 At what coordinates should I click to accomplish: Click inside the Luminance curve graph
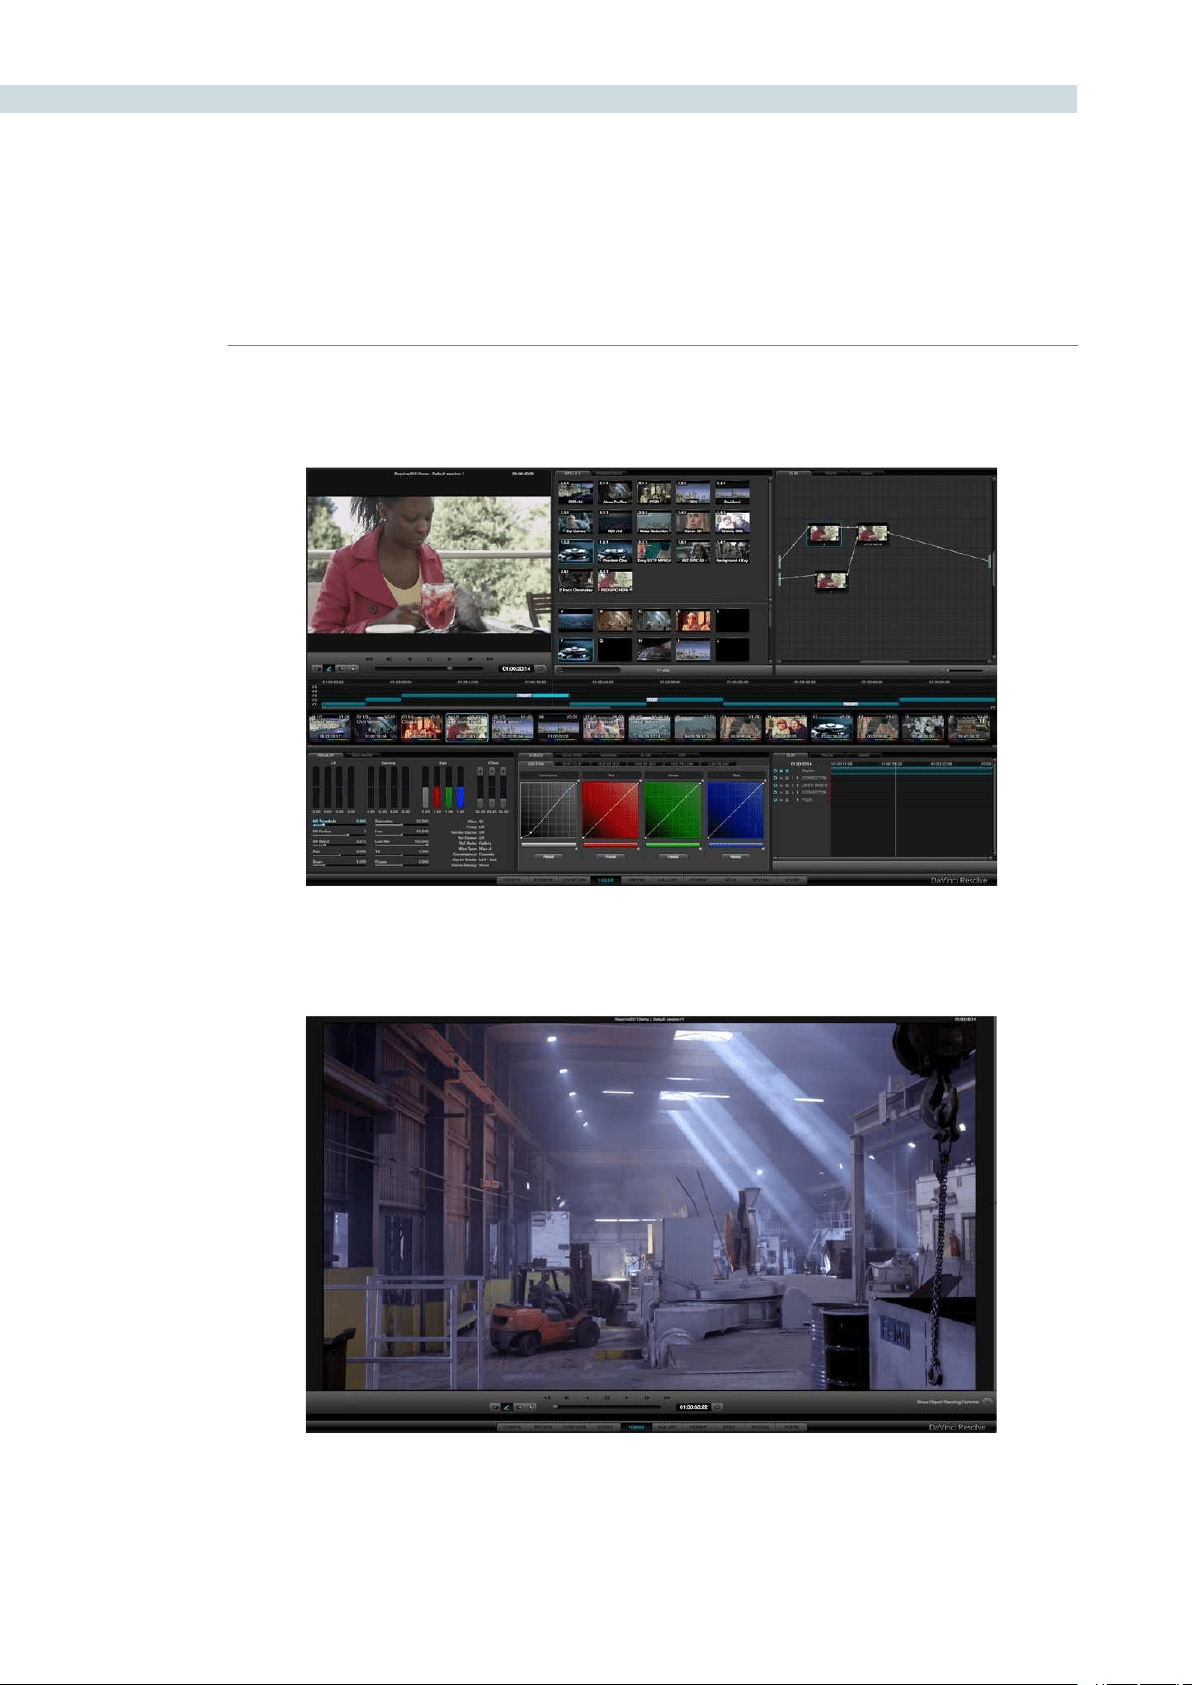point(548,809)
